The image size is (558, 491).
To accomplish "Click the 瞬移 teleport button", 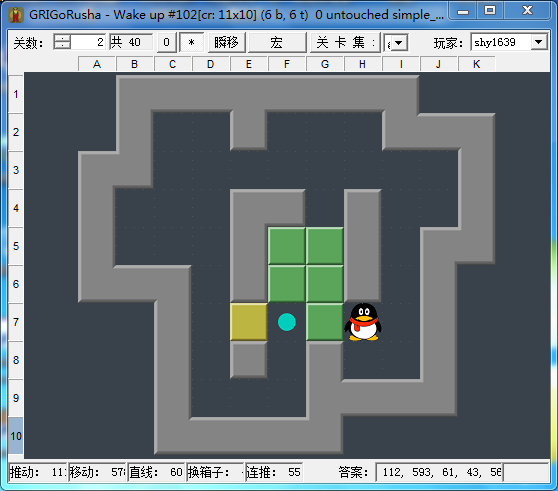I will coord(226,42).
